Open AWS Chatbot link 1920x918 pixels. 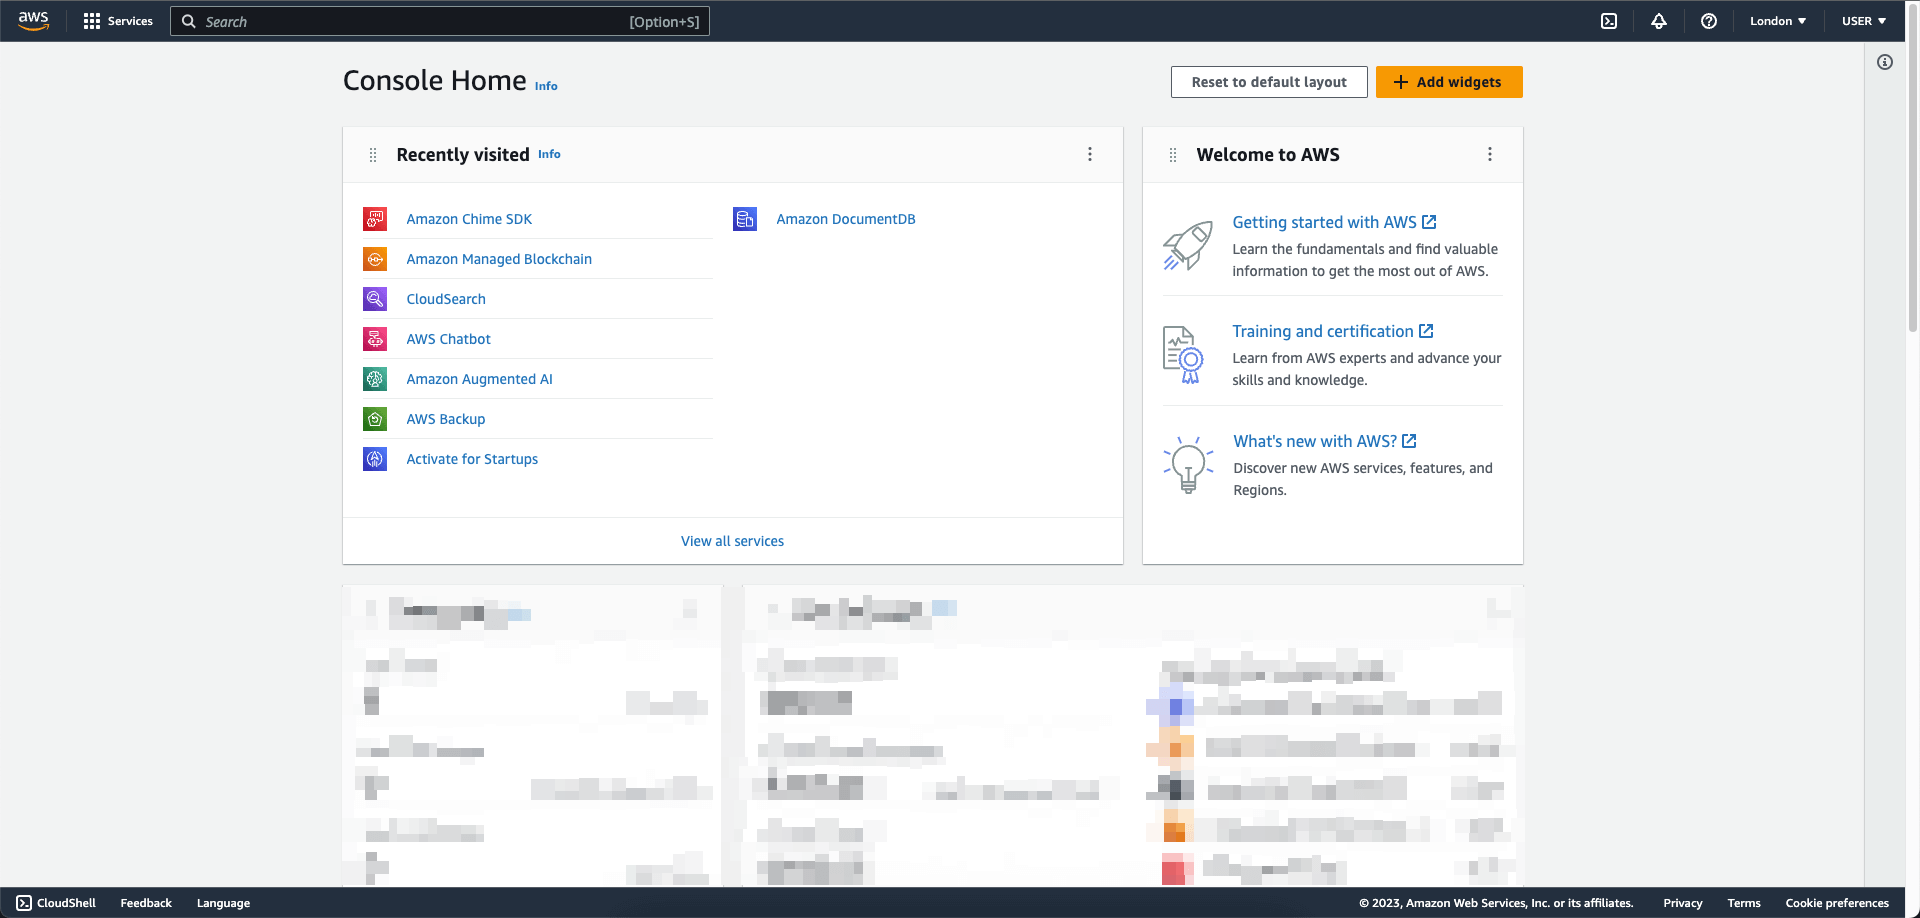coord(449,339)
